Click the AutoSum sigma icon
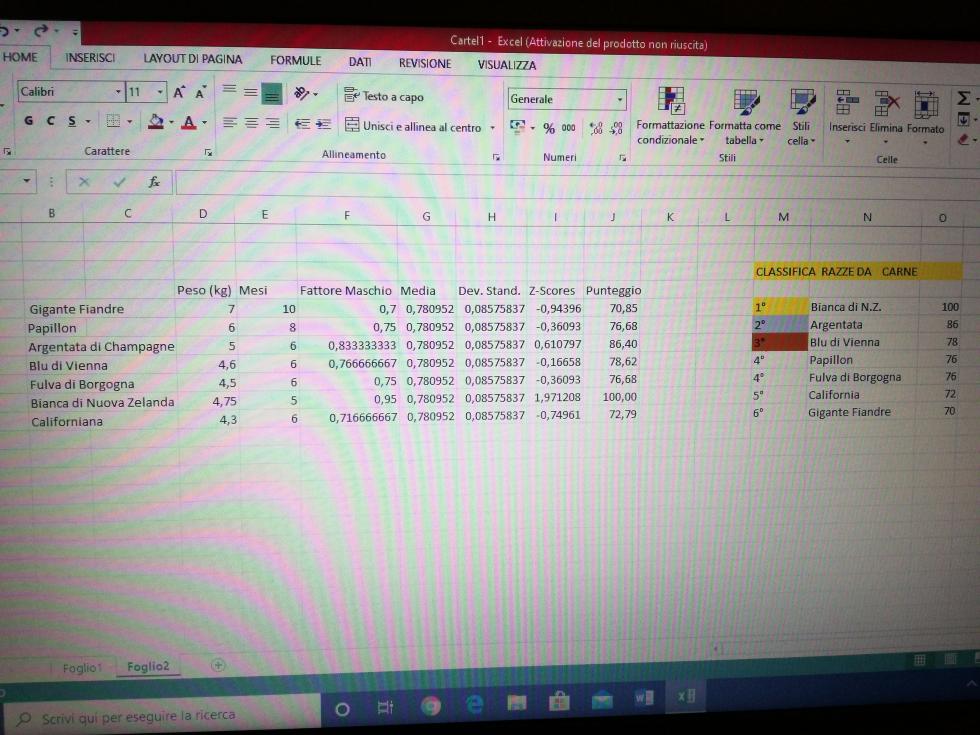 point(963,98)
